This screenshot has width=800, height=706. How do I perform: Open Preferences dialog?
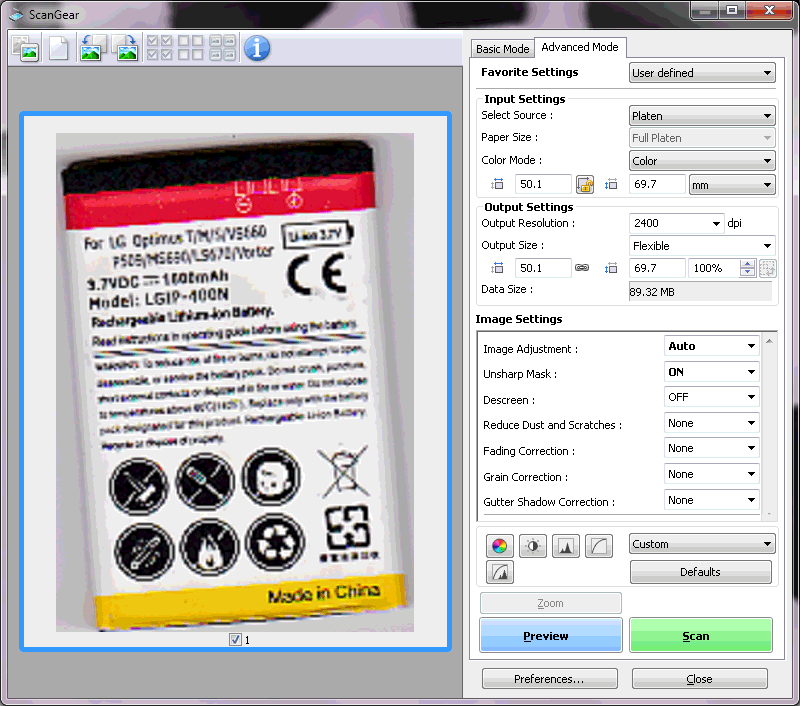point(549,679)
